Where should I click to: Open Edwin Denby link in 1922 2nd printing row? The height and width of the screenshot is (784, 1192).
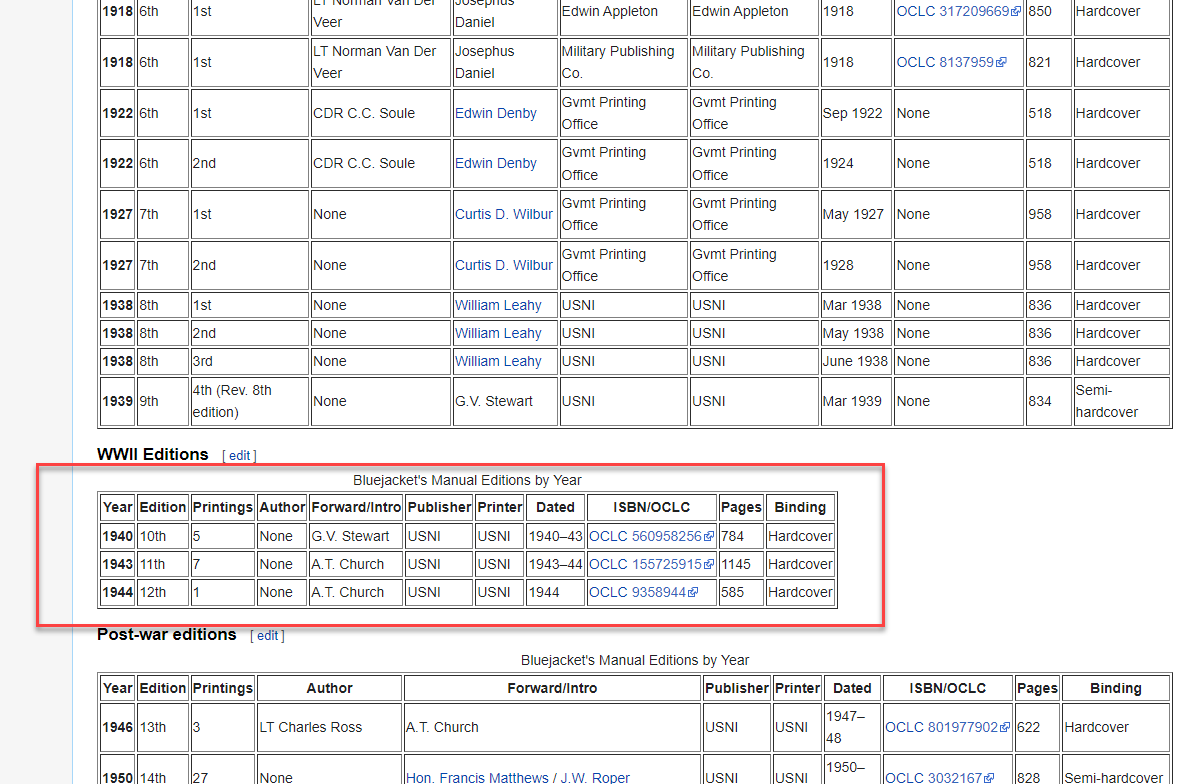496,163
